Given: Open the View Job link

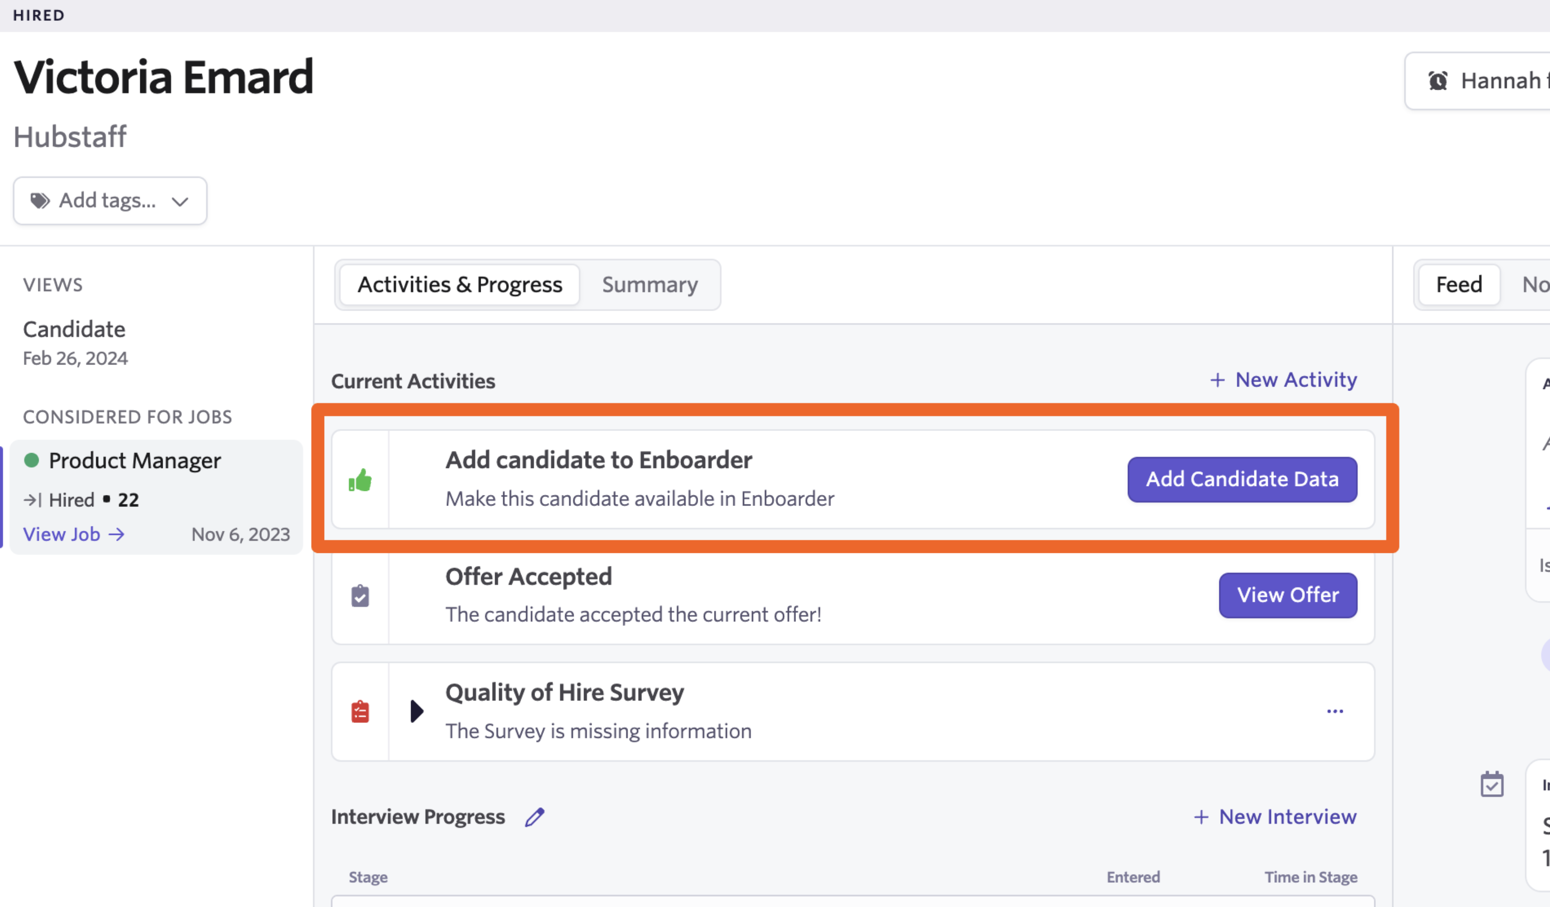Looking at the screenshot, I should 74,534.
